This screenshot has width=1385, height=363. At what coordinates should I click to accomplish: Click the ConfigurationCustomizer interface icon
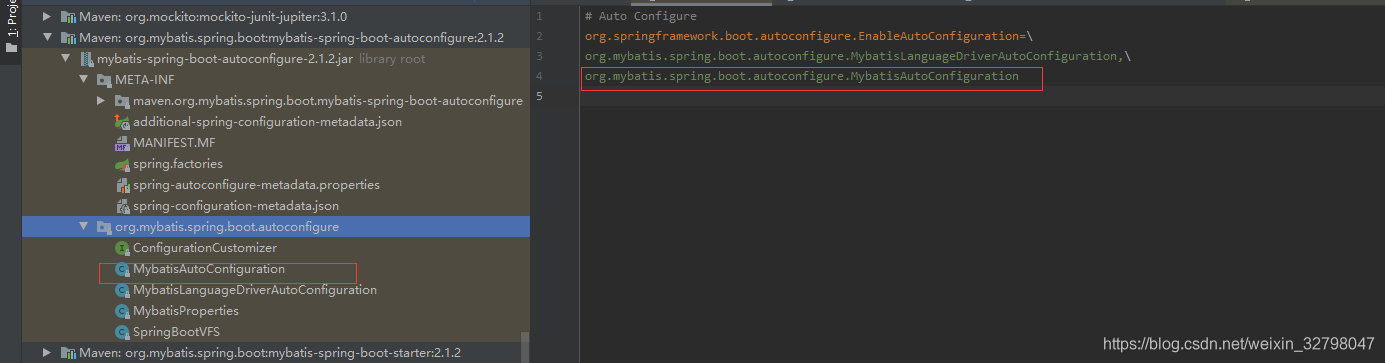coord(122,248)
